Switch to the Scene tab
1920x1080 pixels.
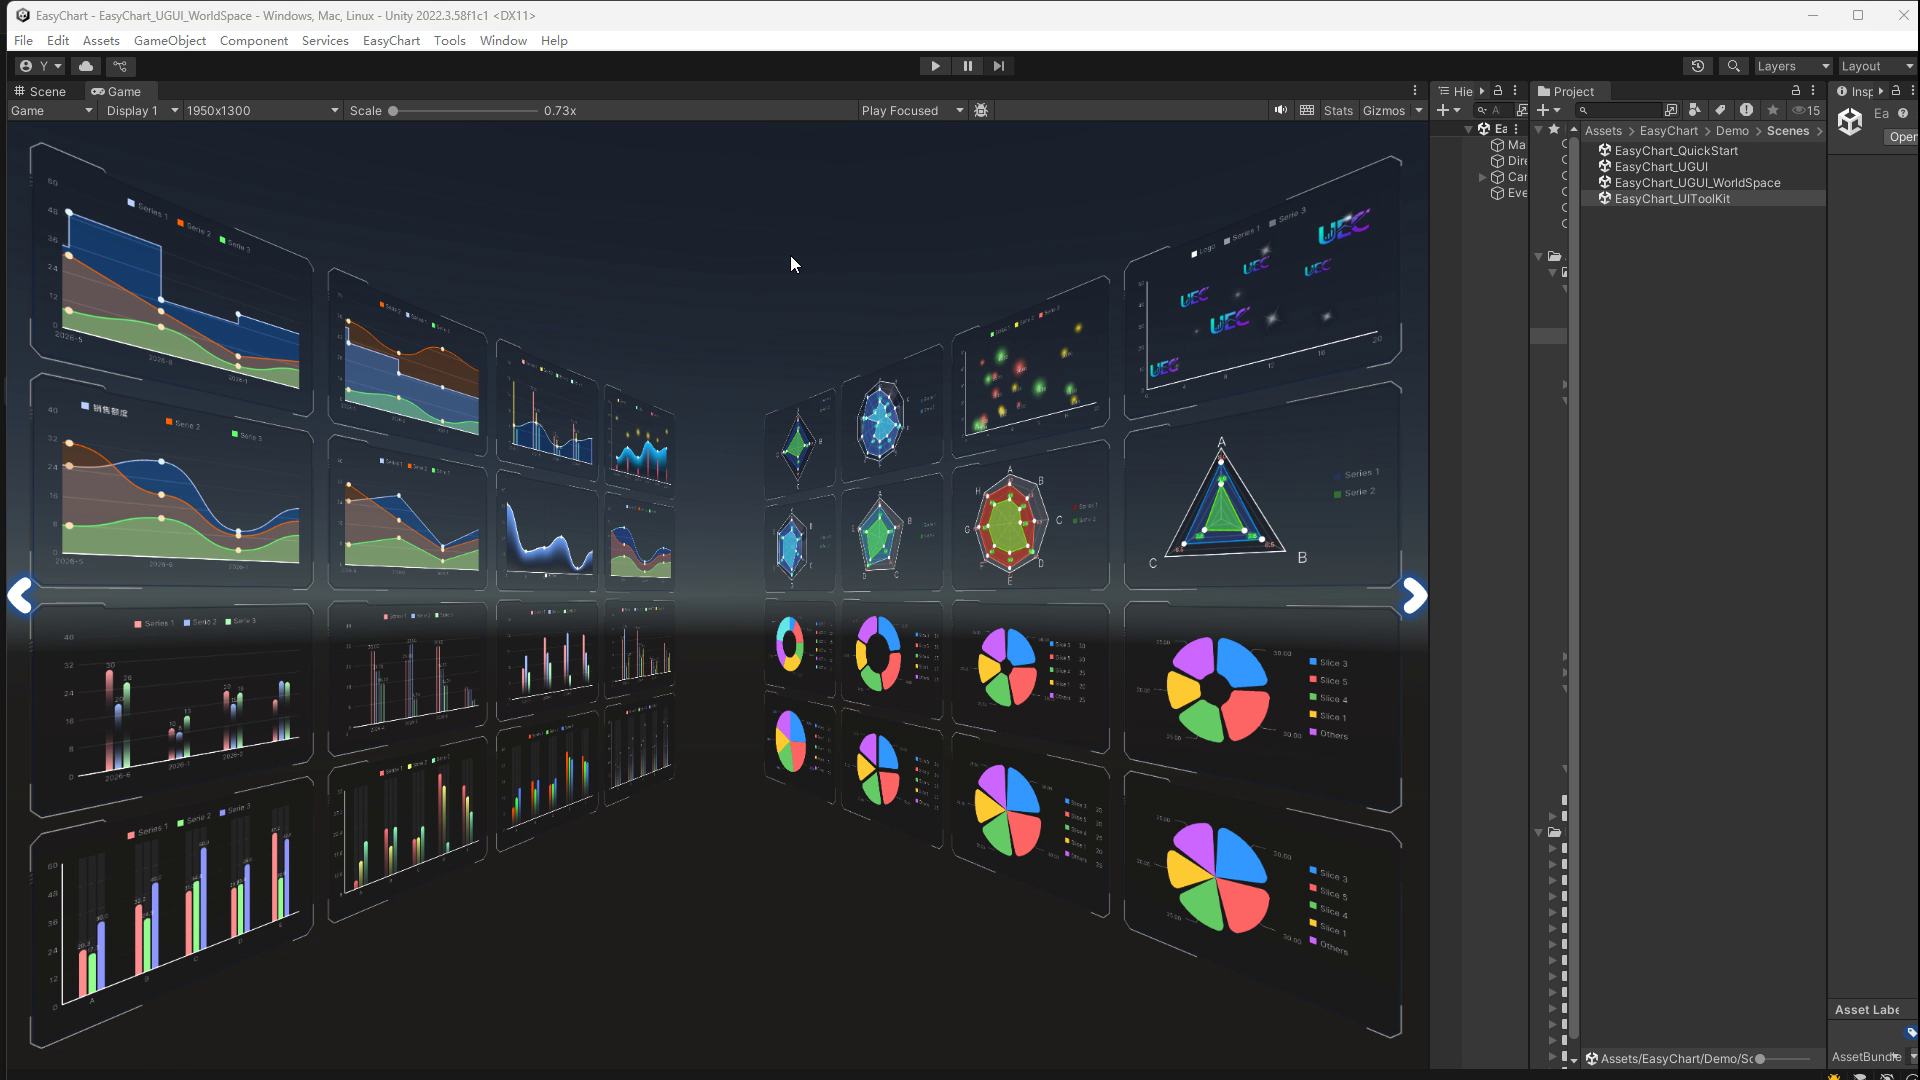coord(40,91)
